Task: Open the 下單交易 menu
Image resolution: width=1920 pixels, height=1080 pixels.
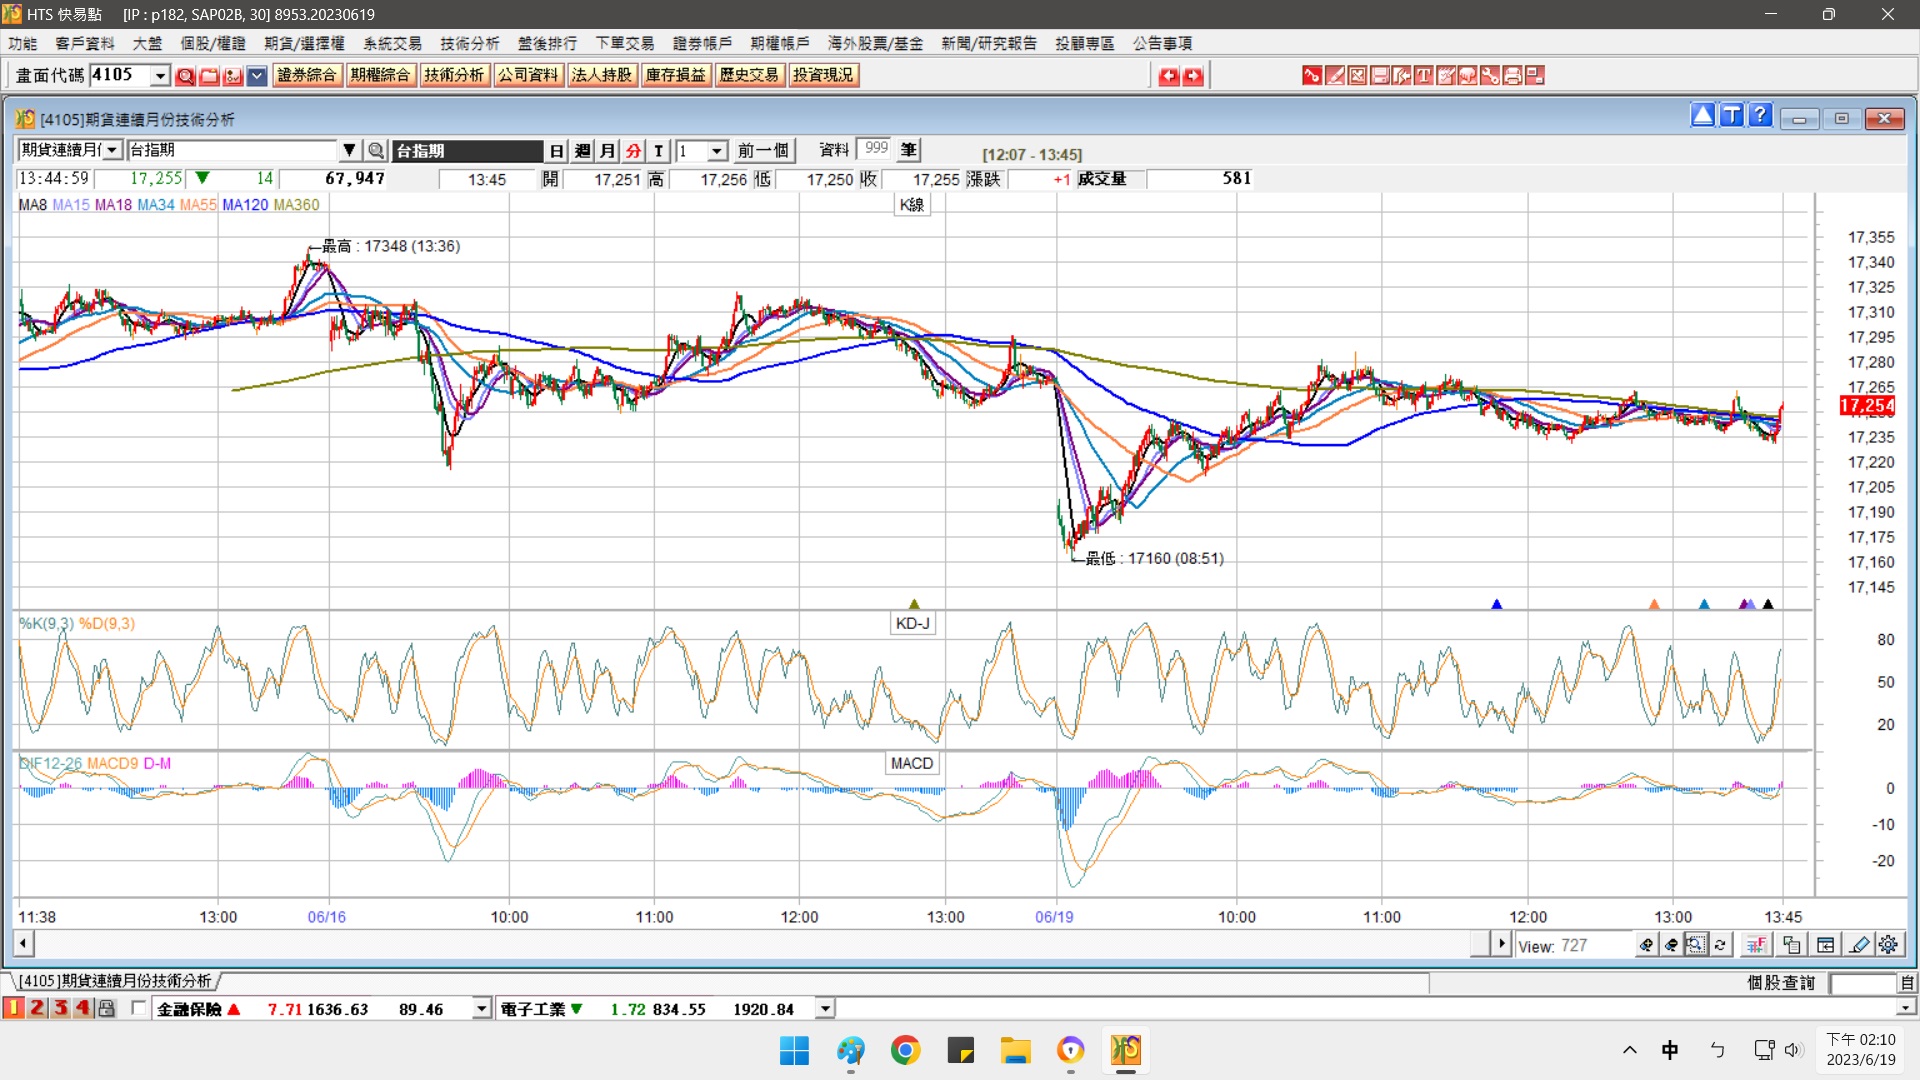Action: pyautogui.click(x=624, y=43)
